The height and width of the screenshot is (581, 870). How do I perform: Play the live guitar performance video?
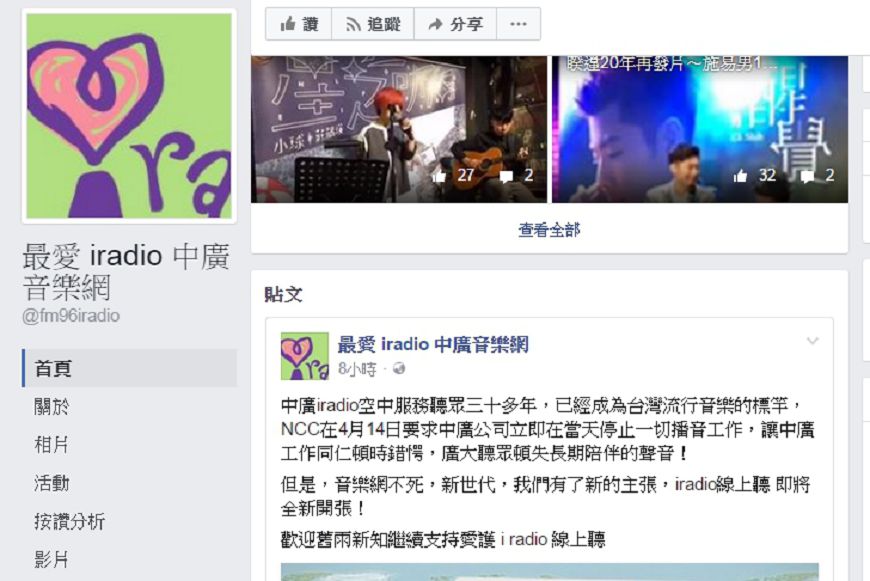point(399,129)
